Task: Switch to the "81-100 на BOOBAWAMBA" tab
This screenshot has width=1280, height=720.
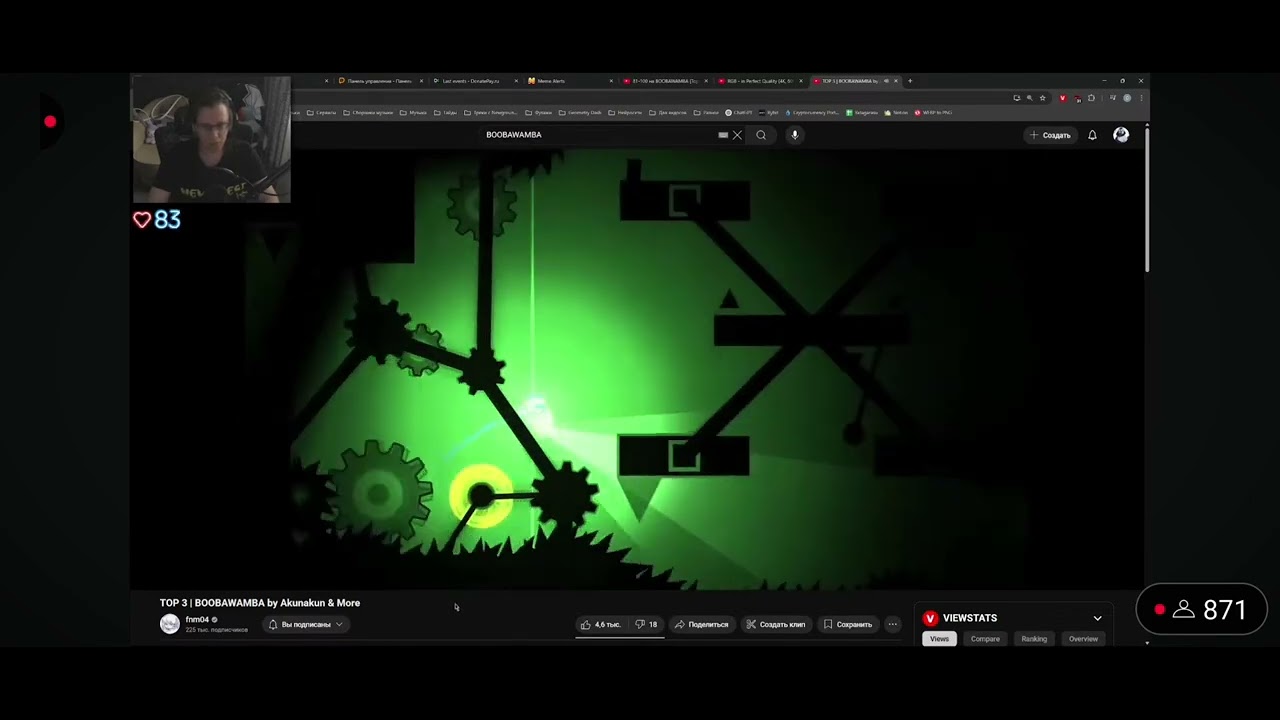Action: point(666,81)
